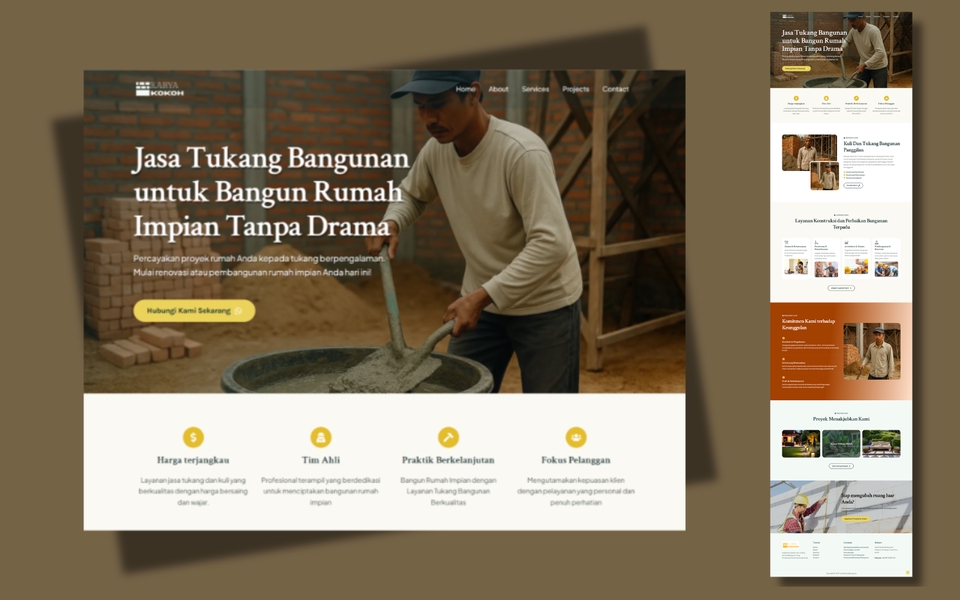Select the Praktik Berkelanjutan heading

[x=448, y=460]
